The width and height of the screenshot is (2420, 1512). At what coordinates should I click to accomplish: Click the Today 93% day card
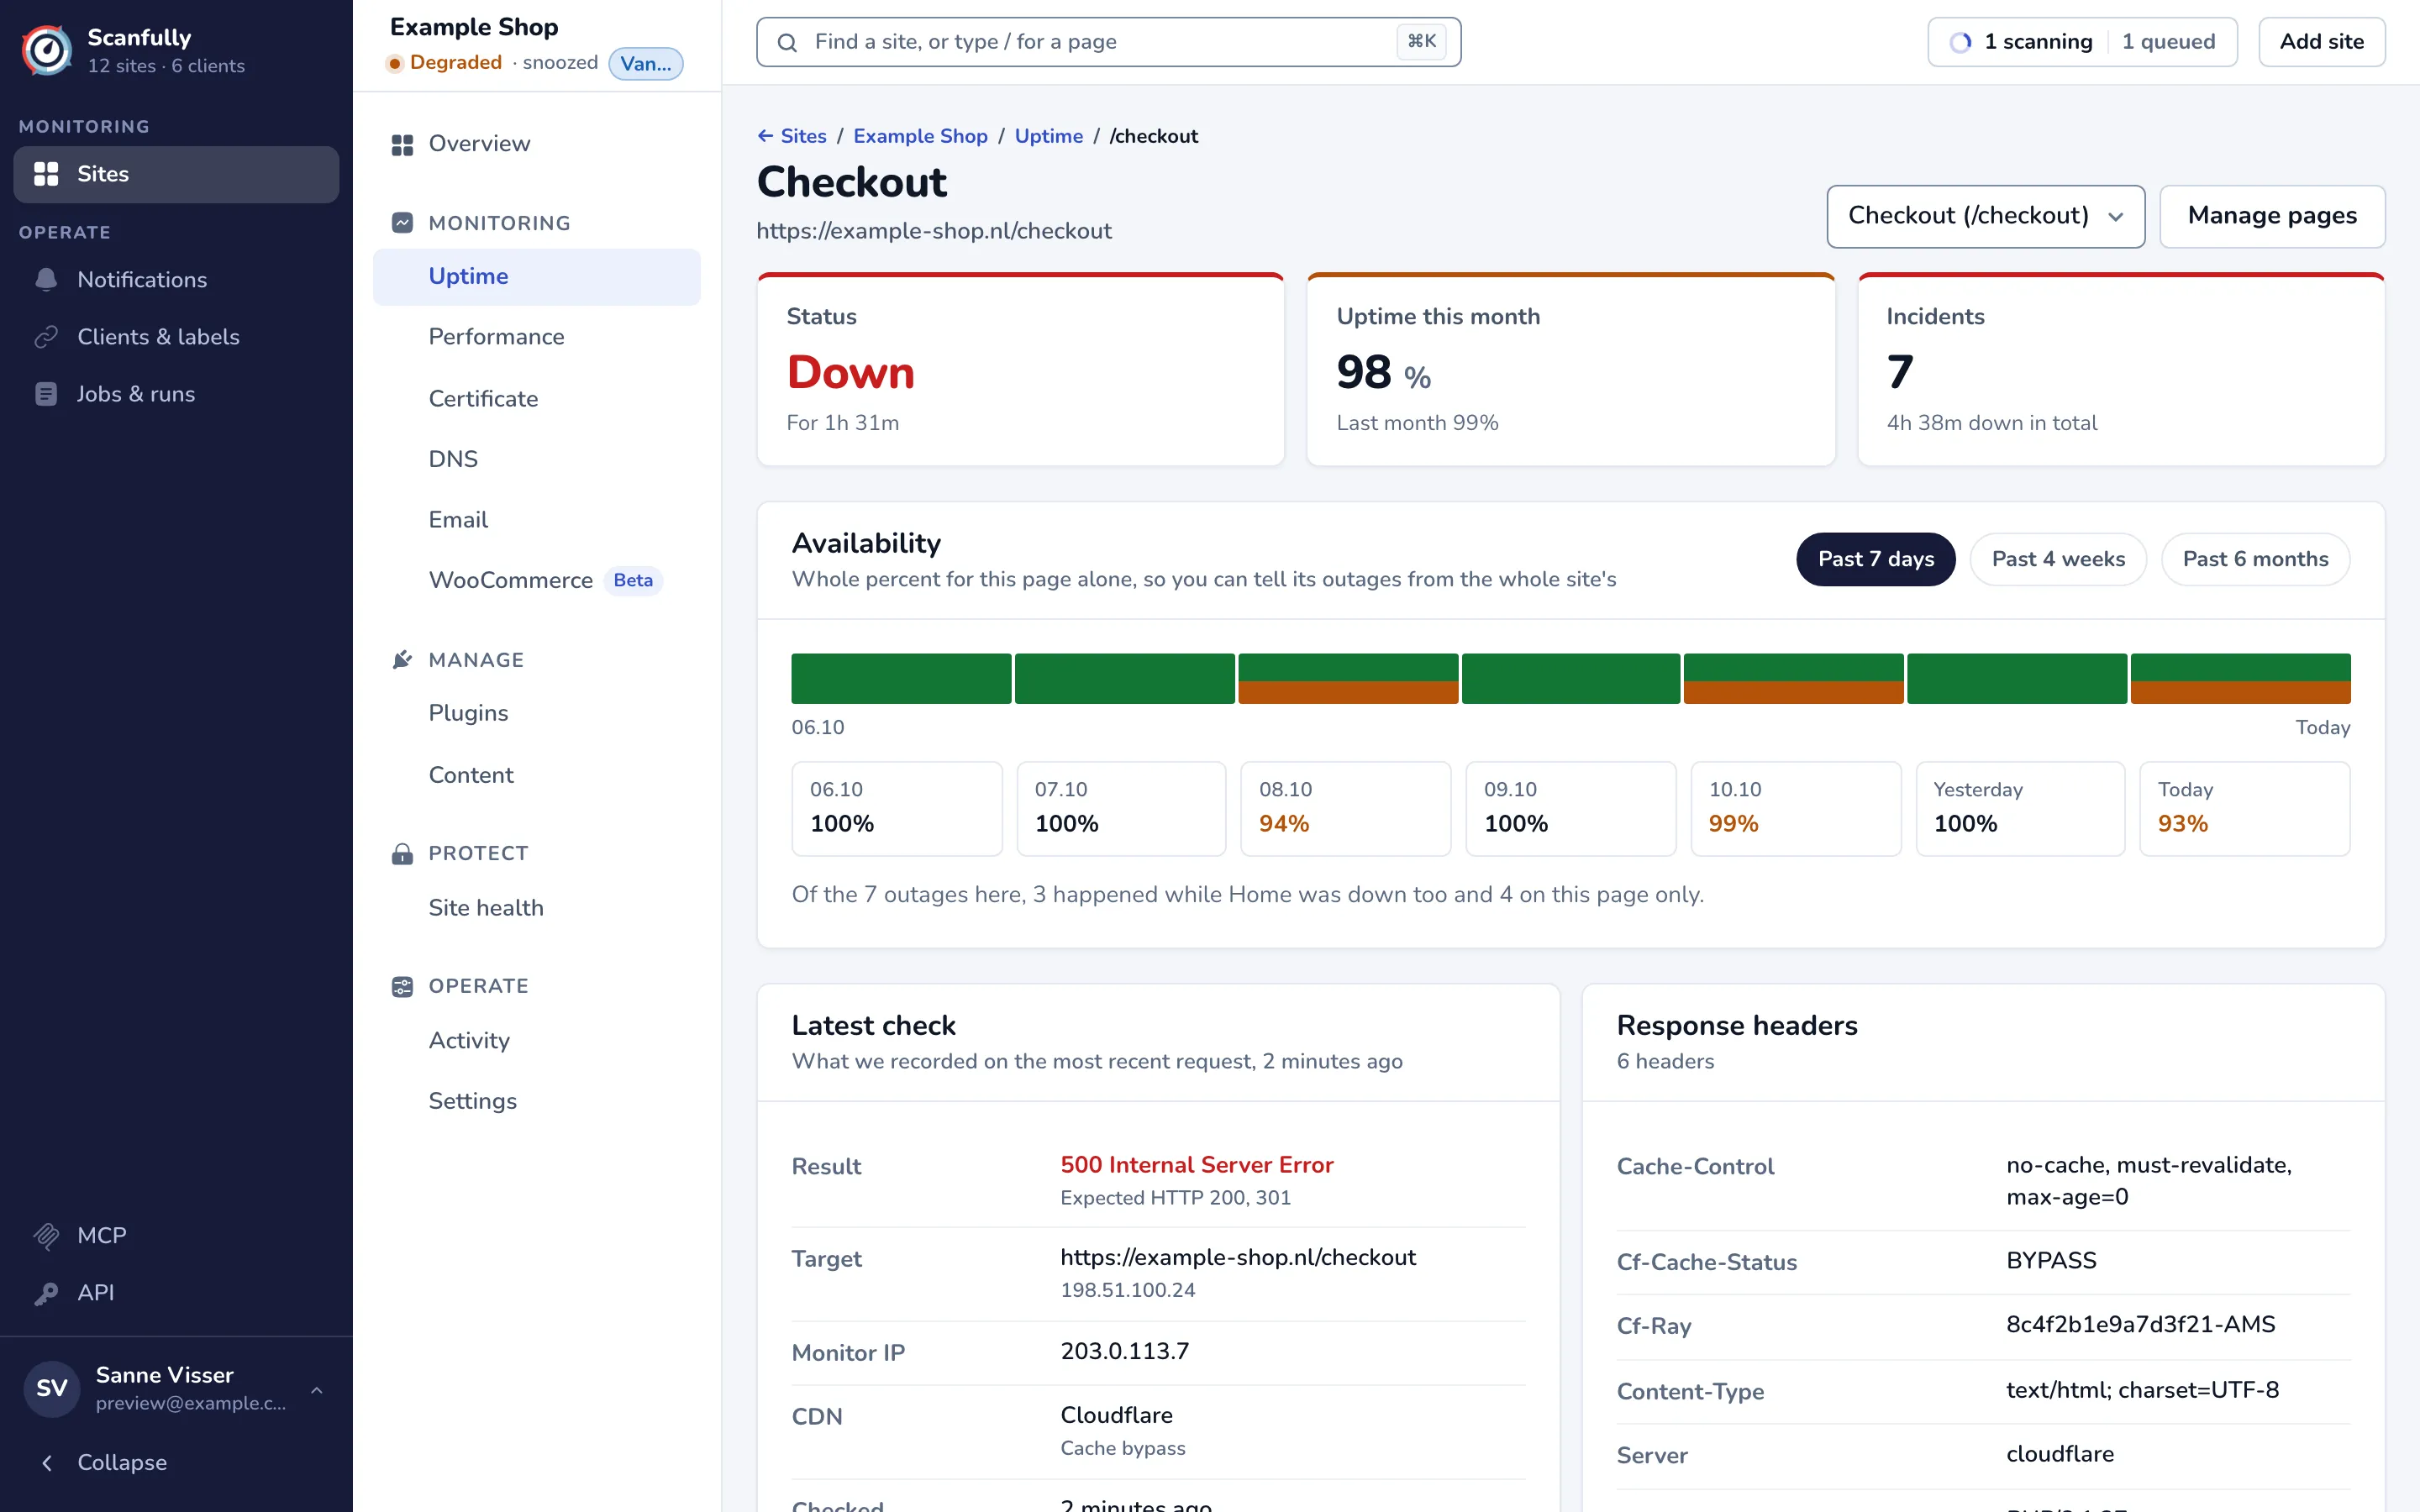(2244, 809)
